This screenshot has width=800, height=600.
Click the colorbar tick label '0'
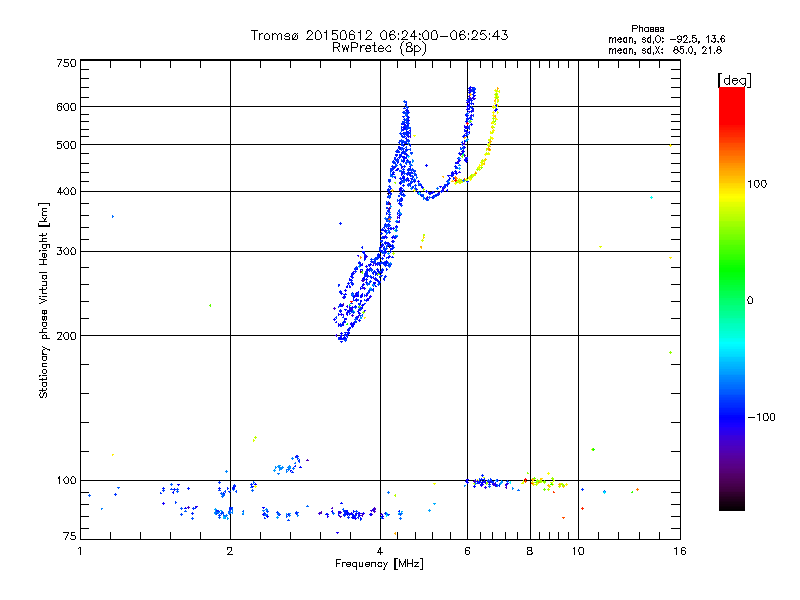point(750,301)
